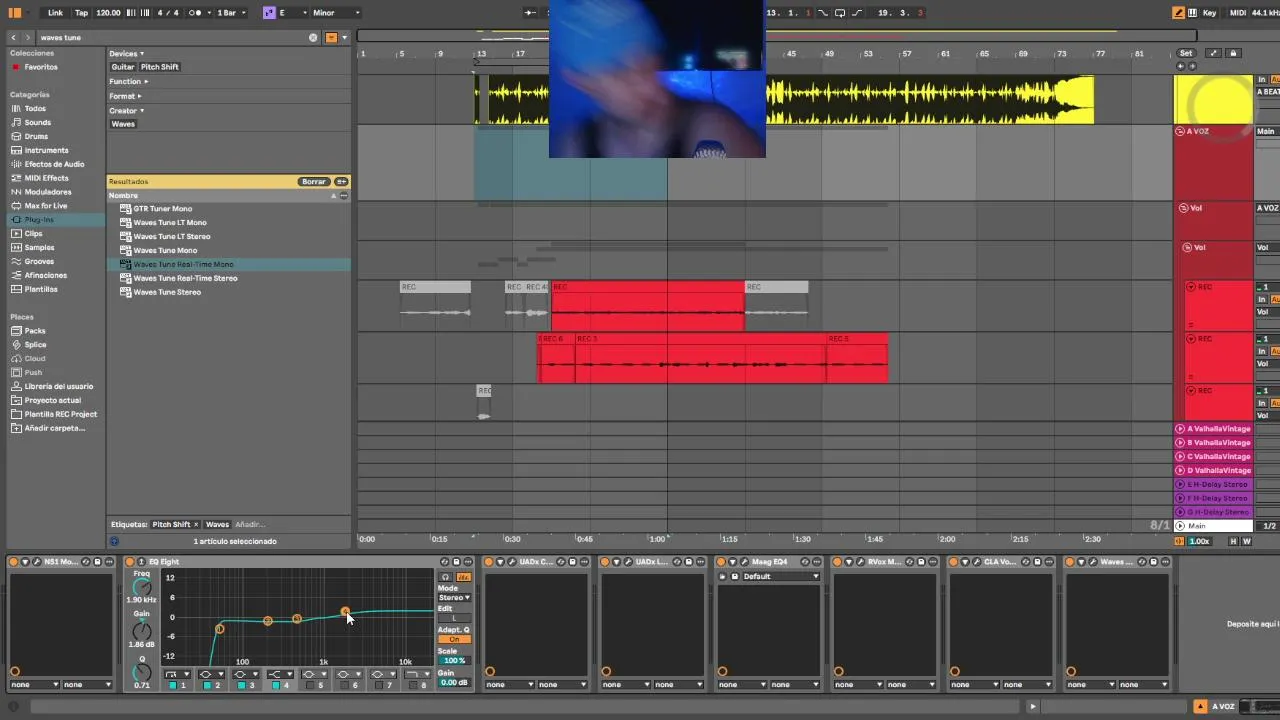Enable EQ band 5 checkbox
This screenshot has width=1280, height=720.
(310, 685)
